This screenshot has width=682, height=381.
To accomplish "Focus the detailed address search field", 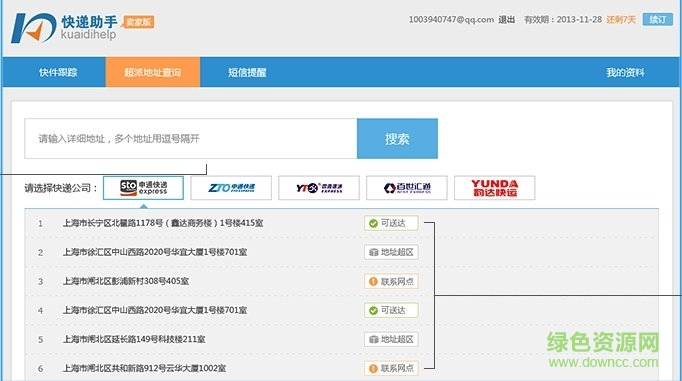I will [x=191, y=139].
